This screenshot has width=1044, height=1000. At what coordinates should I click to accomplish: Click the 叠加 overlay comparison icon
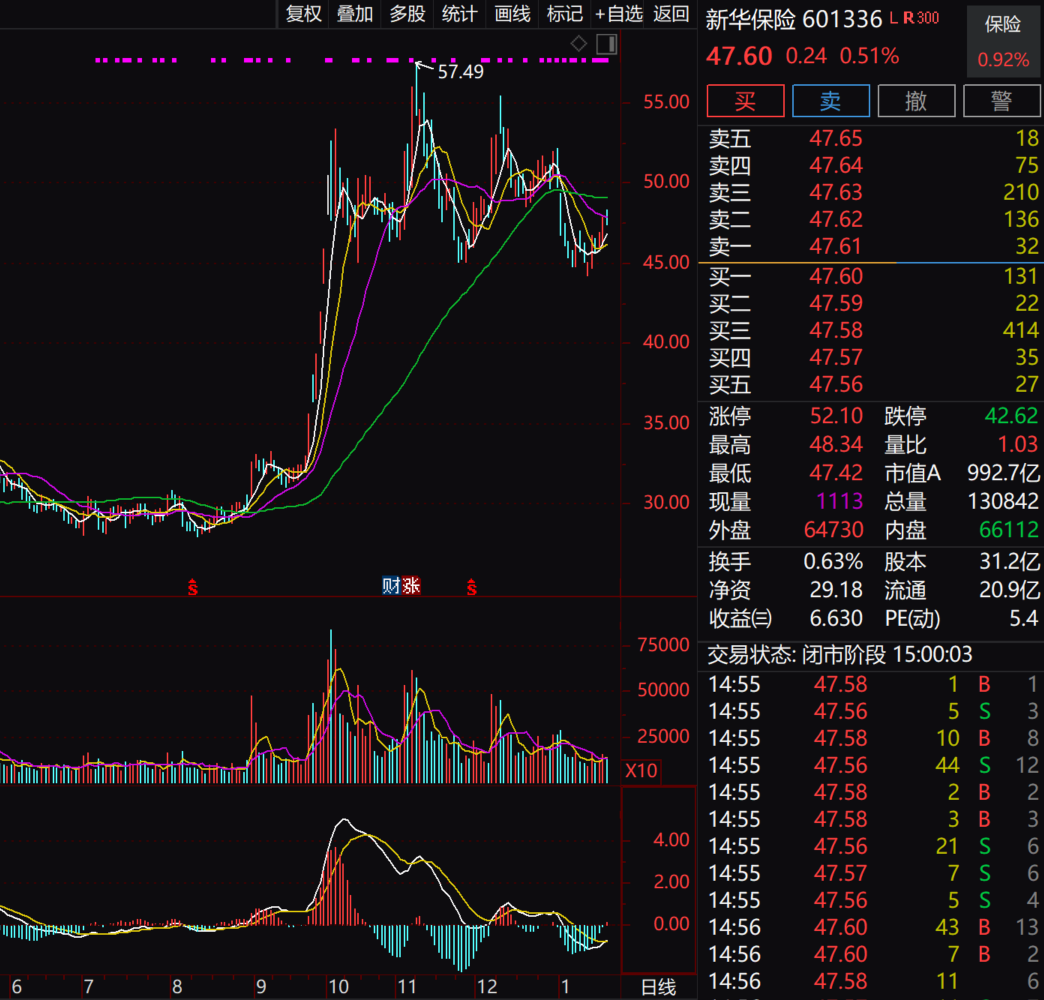pos(354,15)
